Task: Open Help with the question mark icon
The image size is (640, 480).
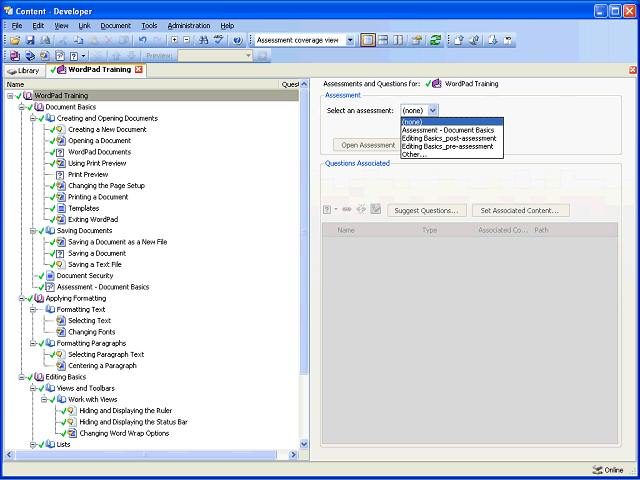Action: tap(238, 40)
